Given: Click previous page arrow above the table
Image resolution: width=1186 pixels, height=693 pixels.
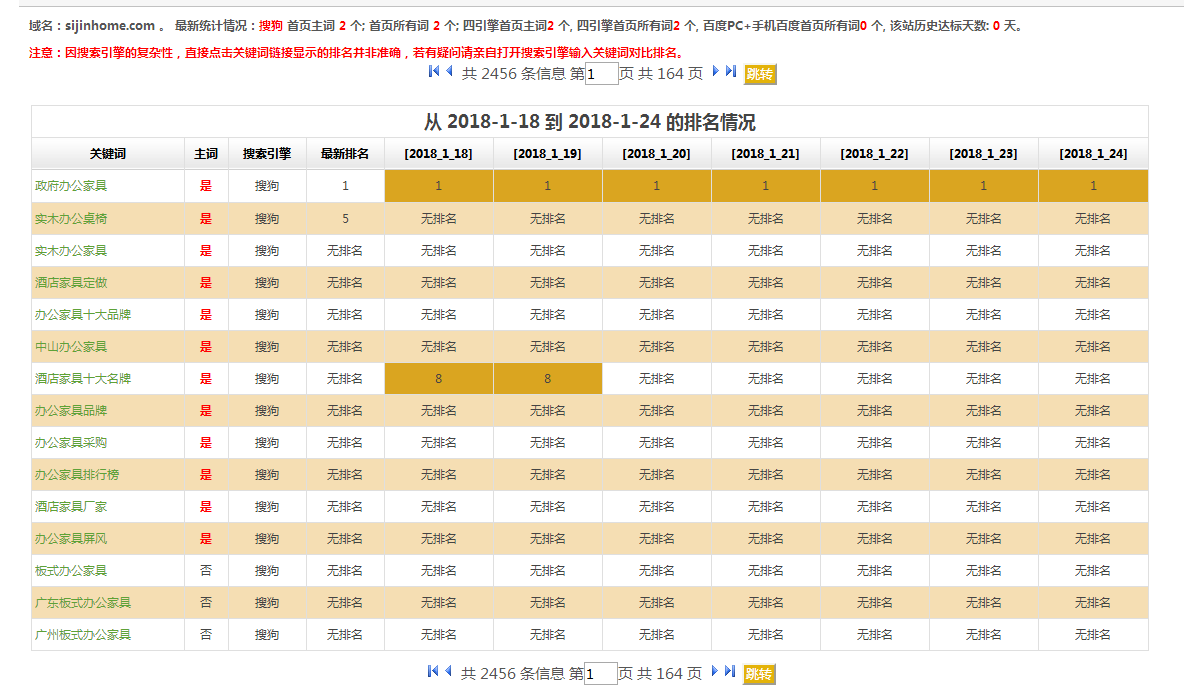Looking at the screenshot, I should click(x=449, y=72).
